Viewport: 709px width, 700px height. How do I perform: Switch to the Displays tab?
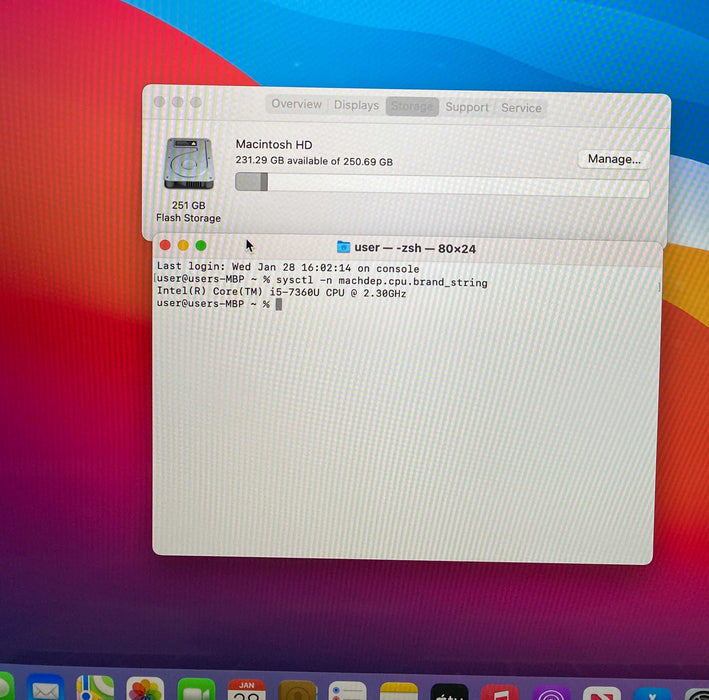356,105
